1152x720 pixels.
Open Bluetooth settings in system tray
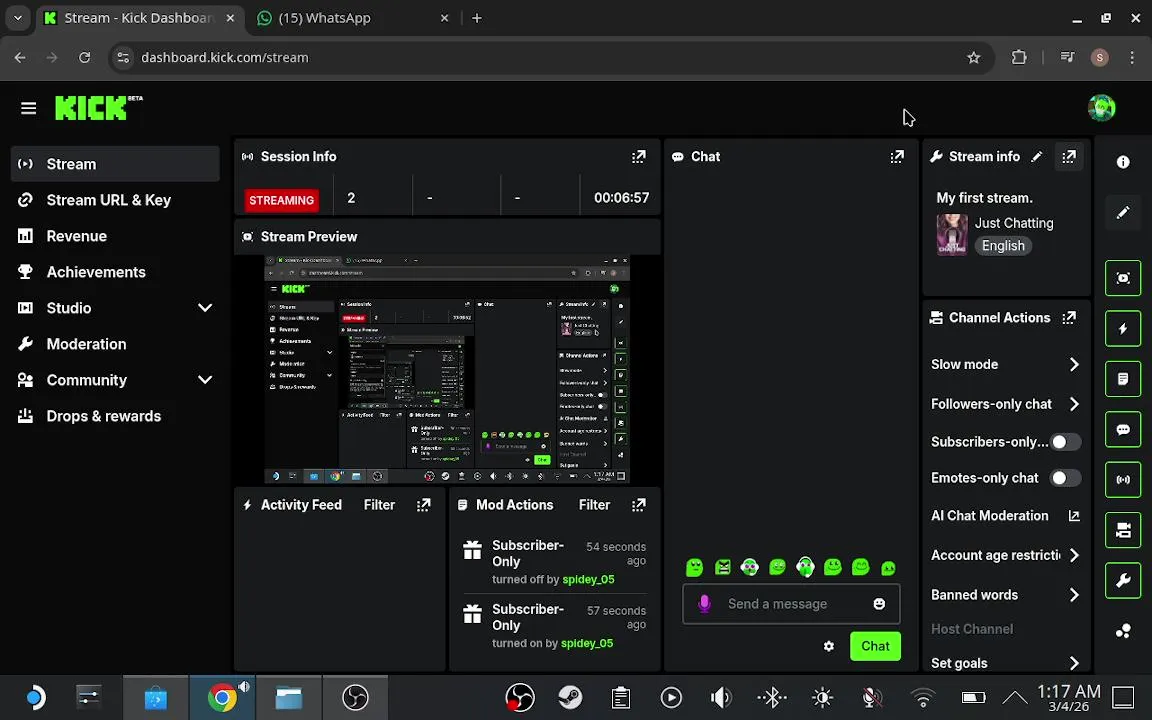click(x=771, y=697)
